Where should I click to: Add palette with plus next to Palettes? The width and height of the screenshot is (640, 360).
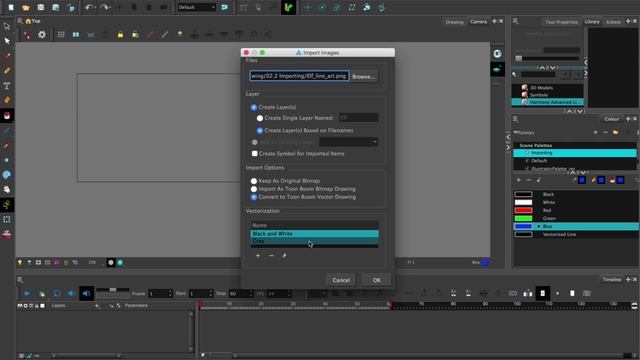(596, 132)
